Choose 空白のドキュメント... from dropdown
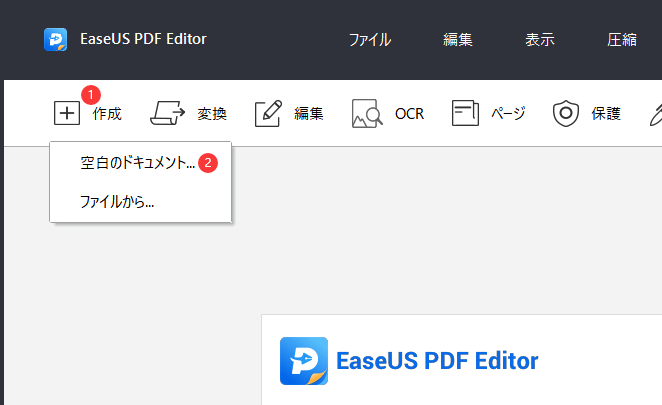 click(x=140, y=163)
